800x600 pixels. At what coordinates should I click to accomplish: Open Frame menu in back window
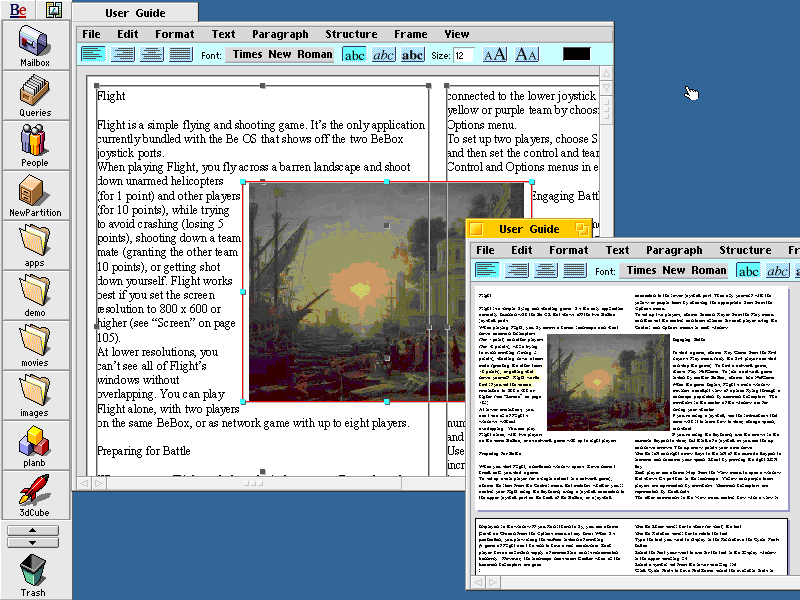411,34
